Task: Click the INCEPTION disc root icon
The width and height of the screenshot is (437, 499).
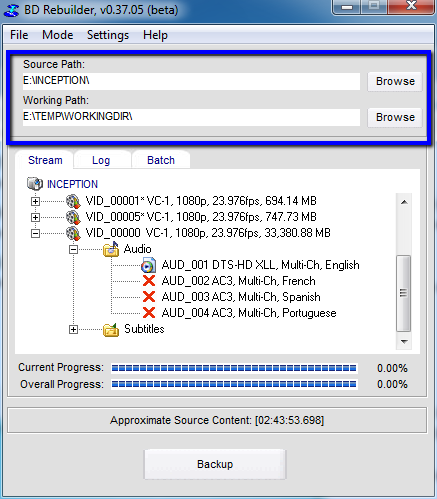Action: pos(35,184)
